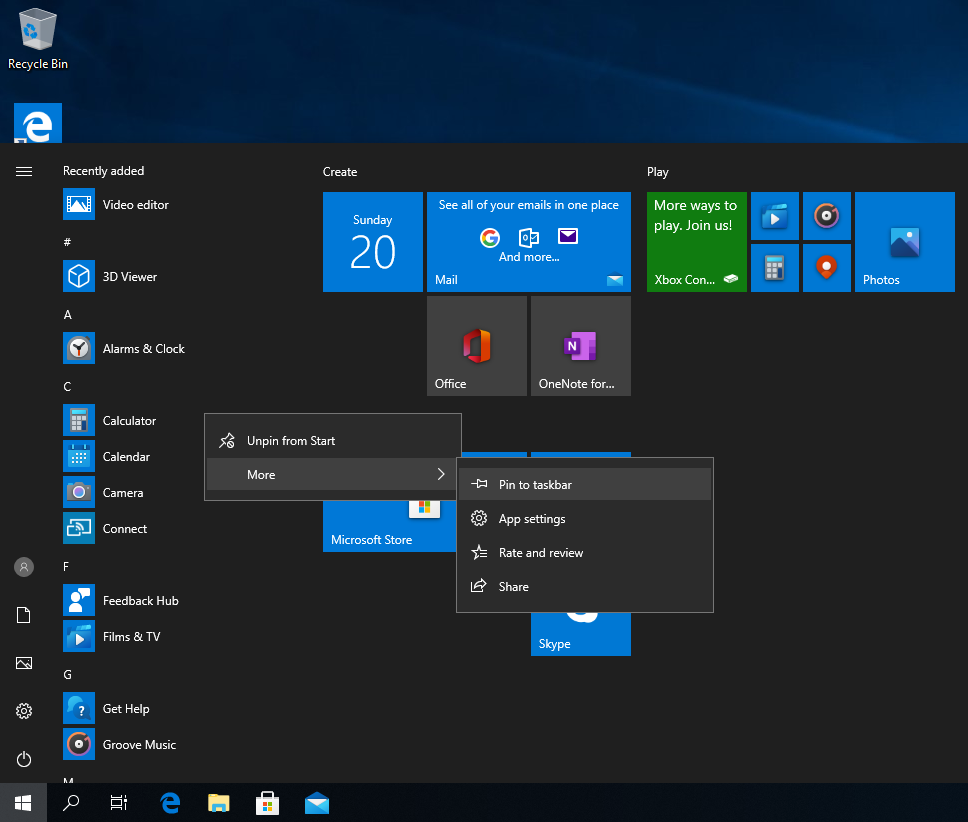The width and height of the screenshot is (968, 822).
Task: Click the 'A' letter header in app list
Action: (x=67, y=315)
